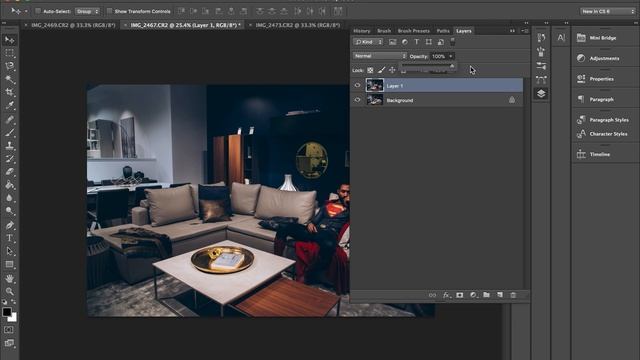
Task: Select the Path Selection tool
Action: point(9,251)
